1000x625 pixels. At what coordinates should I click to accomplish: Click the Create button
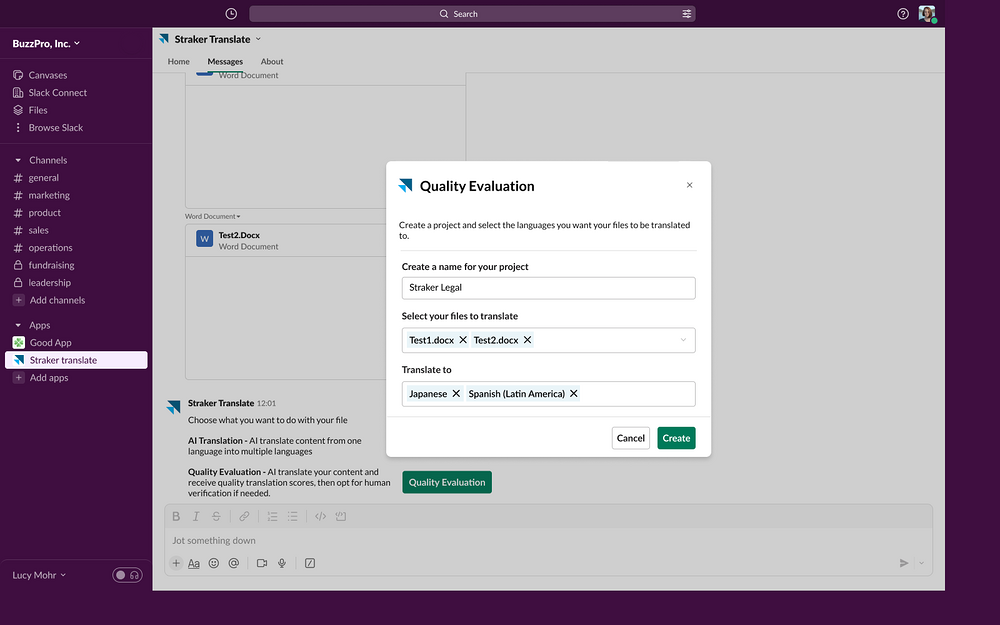pos(676,438)
